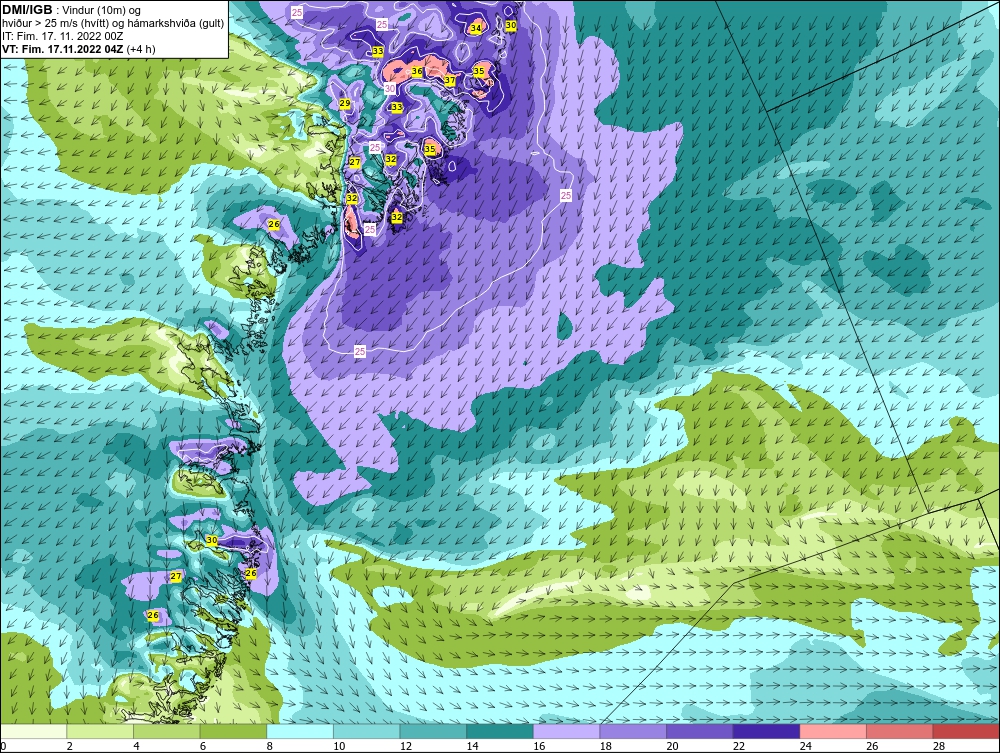The height and width of the screenshot is (753, 1000).
Task: Click the 8–10 light cyan legend swatch
Action: [300, 731]
